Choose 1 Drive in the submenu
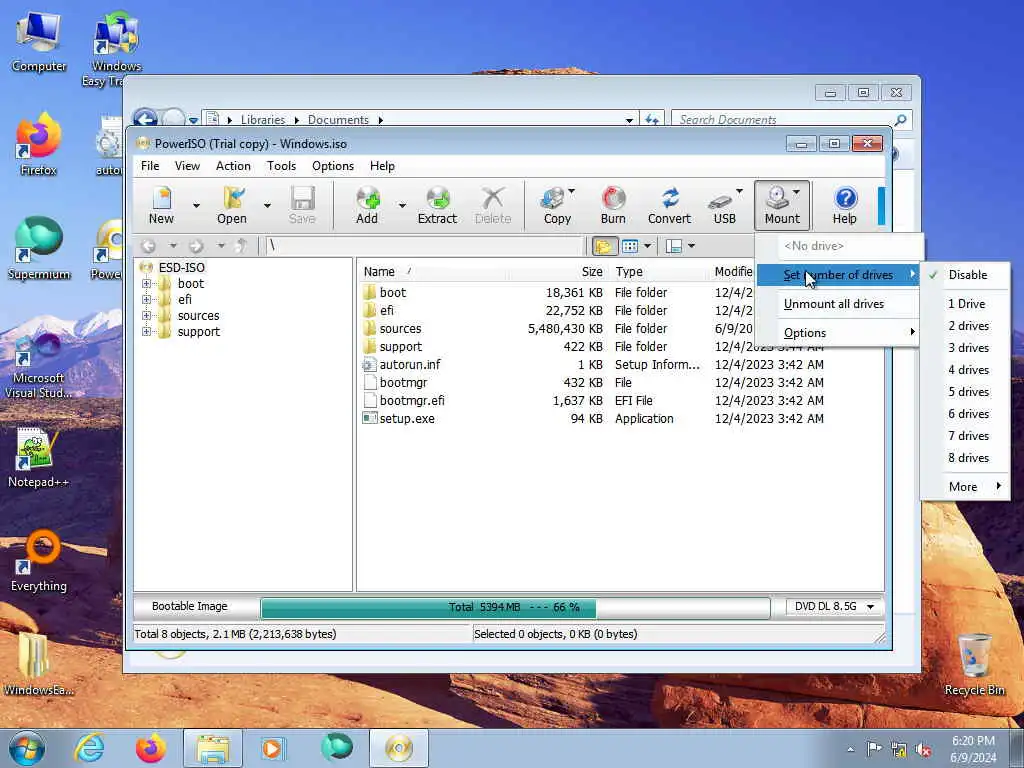Screen dimensions: 1024x768 965,304
